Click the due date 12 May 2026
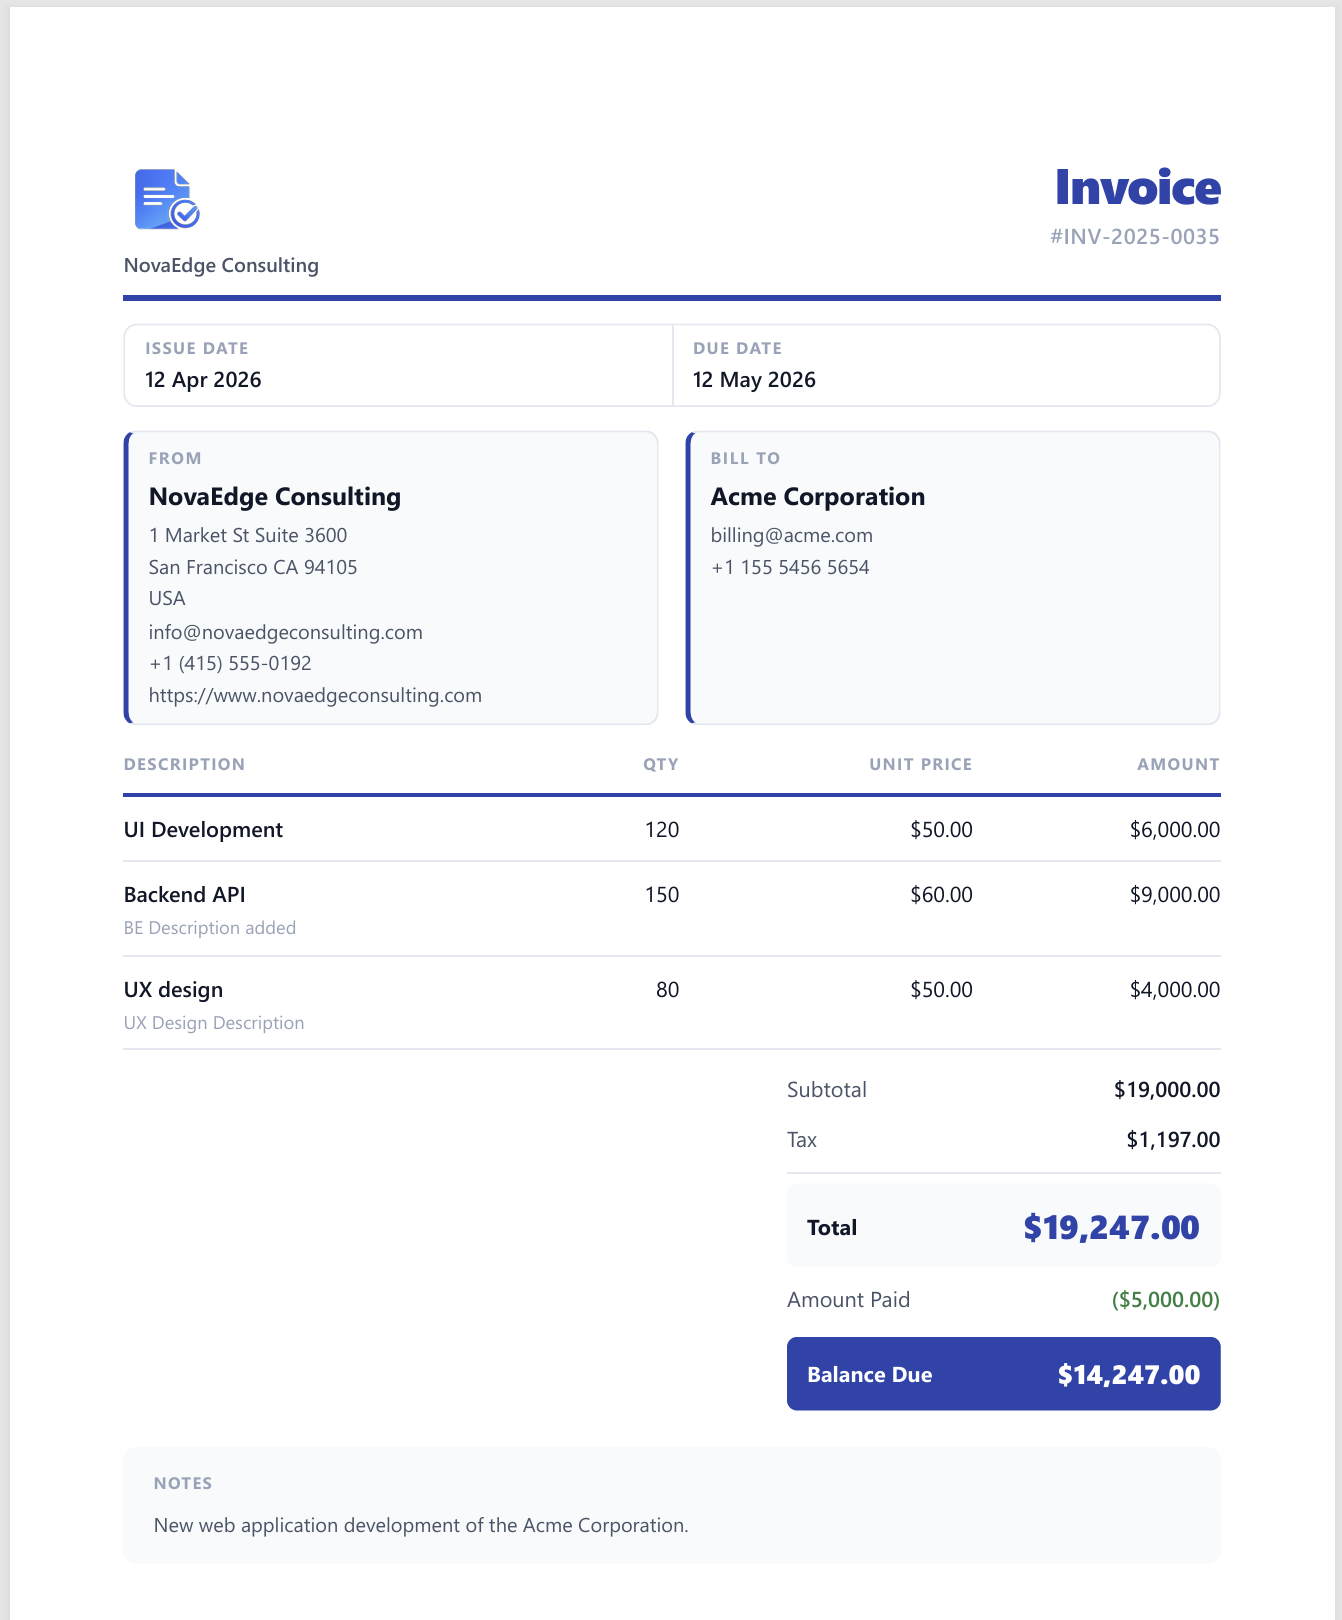This screenshot has height=1620, width=1342. tap(754, 380)
